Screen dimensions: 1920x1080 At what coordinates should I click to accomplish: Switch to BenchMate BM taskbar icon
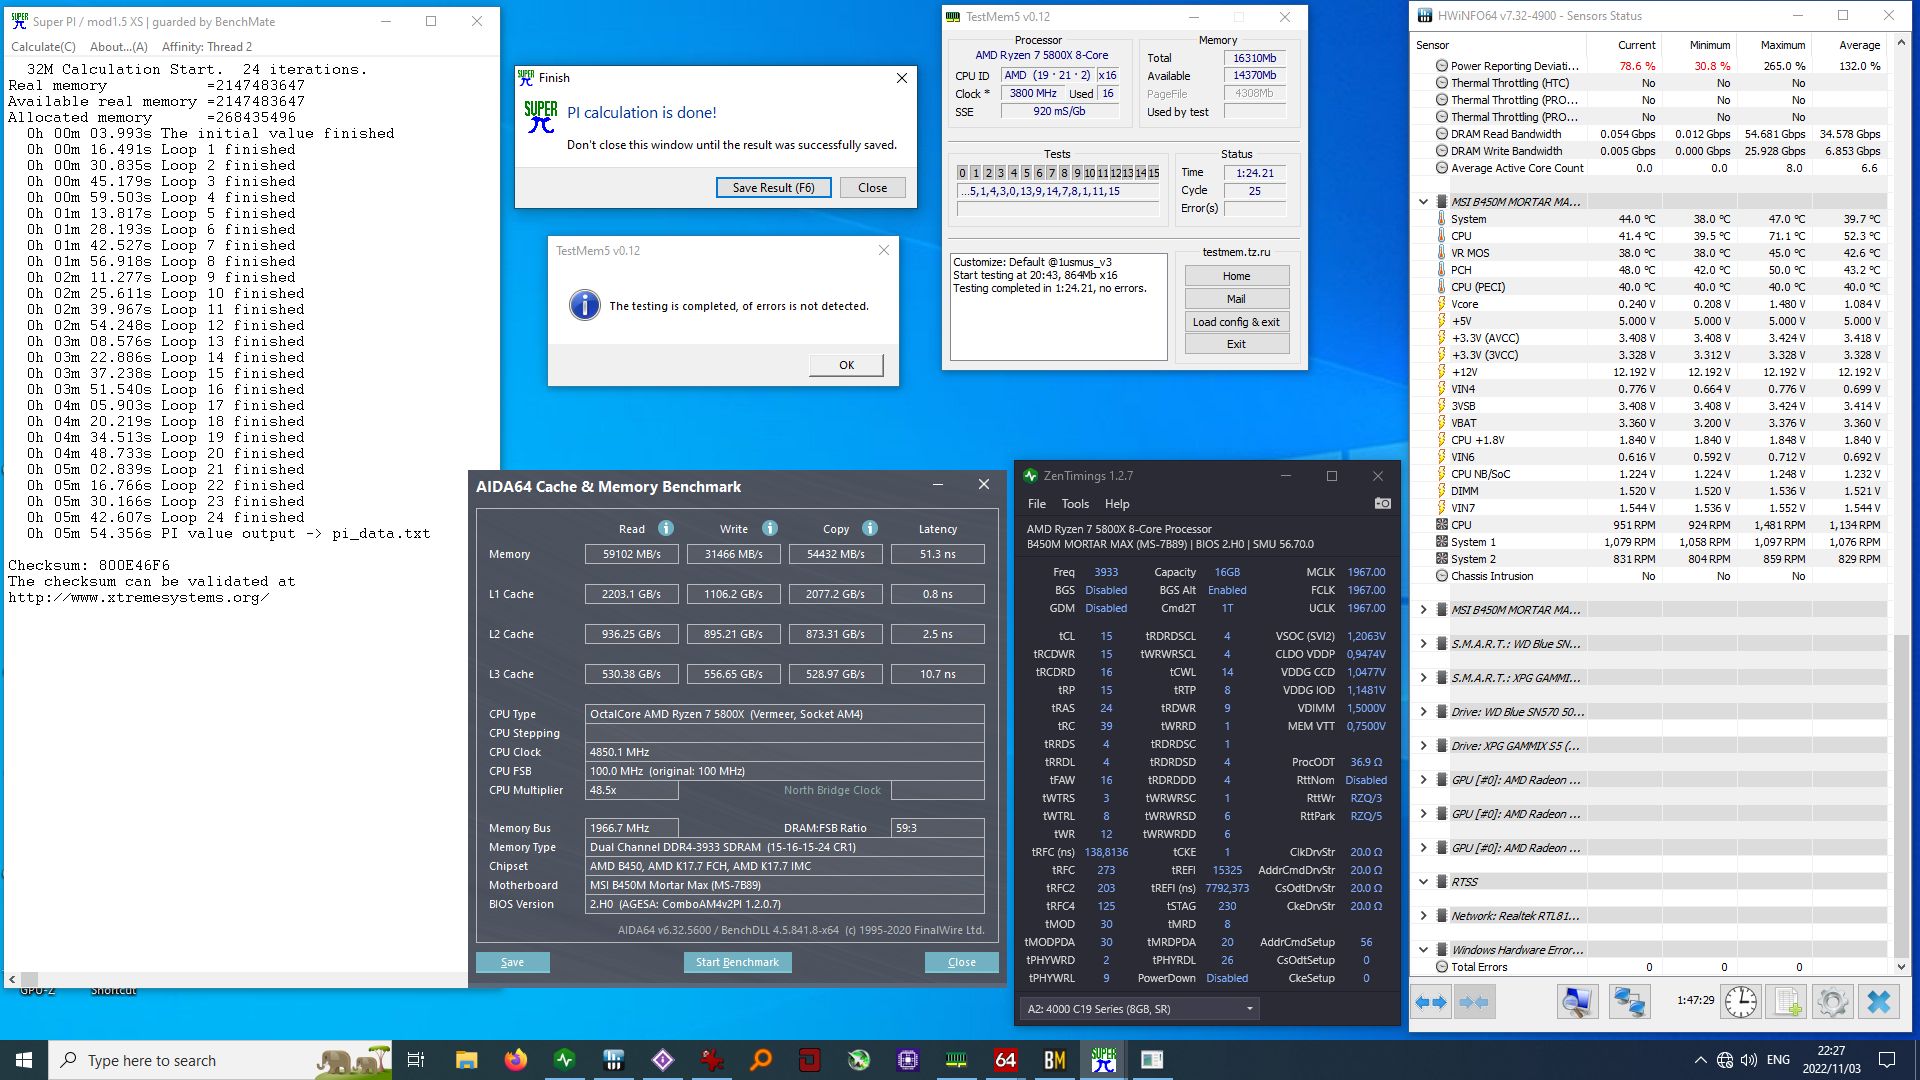[1054, 1060]
